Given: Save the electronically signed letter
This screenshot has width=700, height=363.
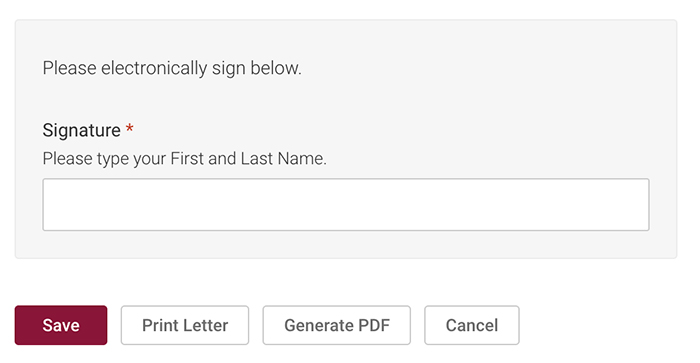Looking at the screenshot, I should click(61, 325).
